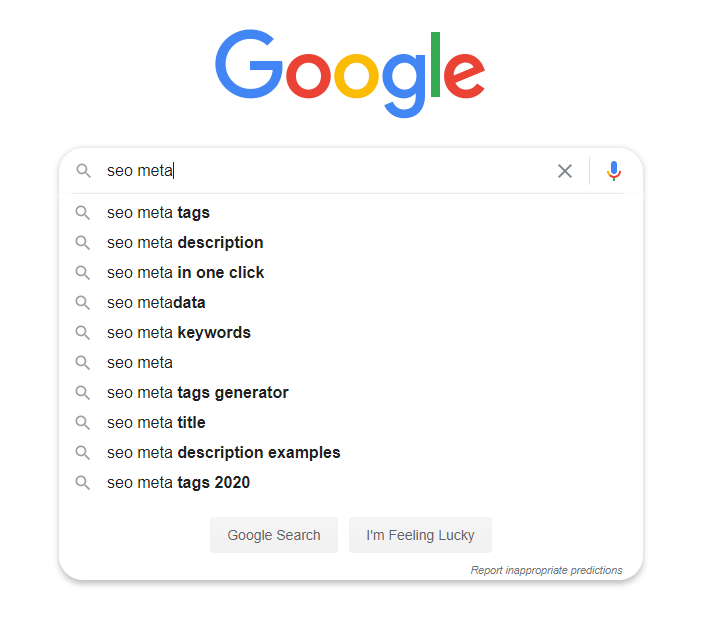Image resolution: width=712 pixels, height=625 pixels.
Task: Click the magnifier icon beside 'seo meta tags 2020'
Action: point(82,482)
